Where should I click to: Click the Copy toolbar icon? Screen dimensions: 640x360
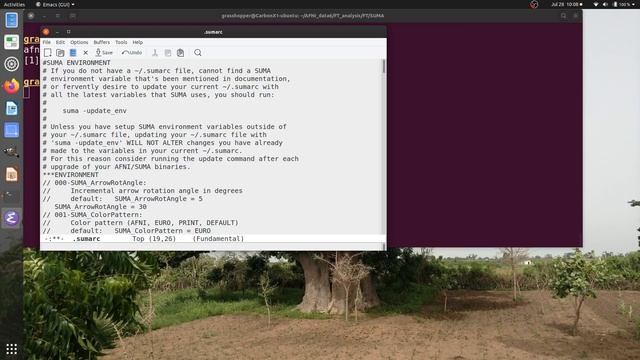(x=168, y=53)
